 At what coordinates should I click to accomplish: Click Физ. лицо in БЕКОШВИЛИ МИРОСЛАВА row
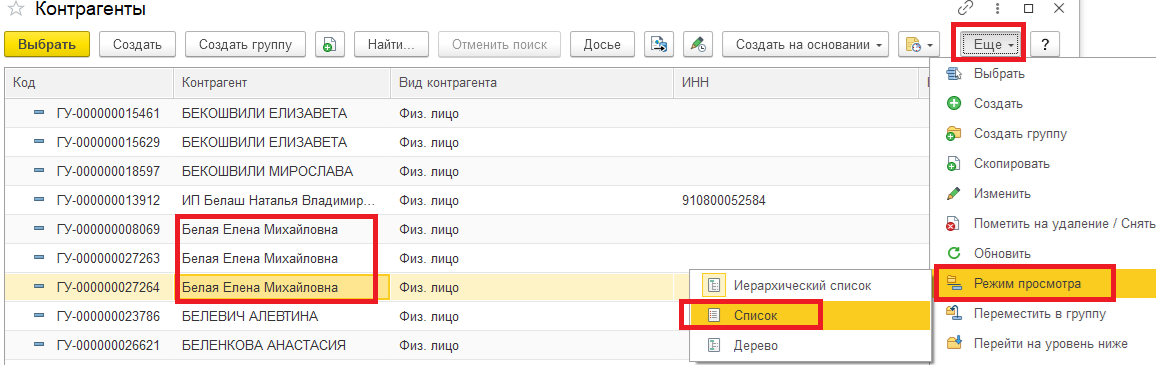[x=429, y=171]
